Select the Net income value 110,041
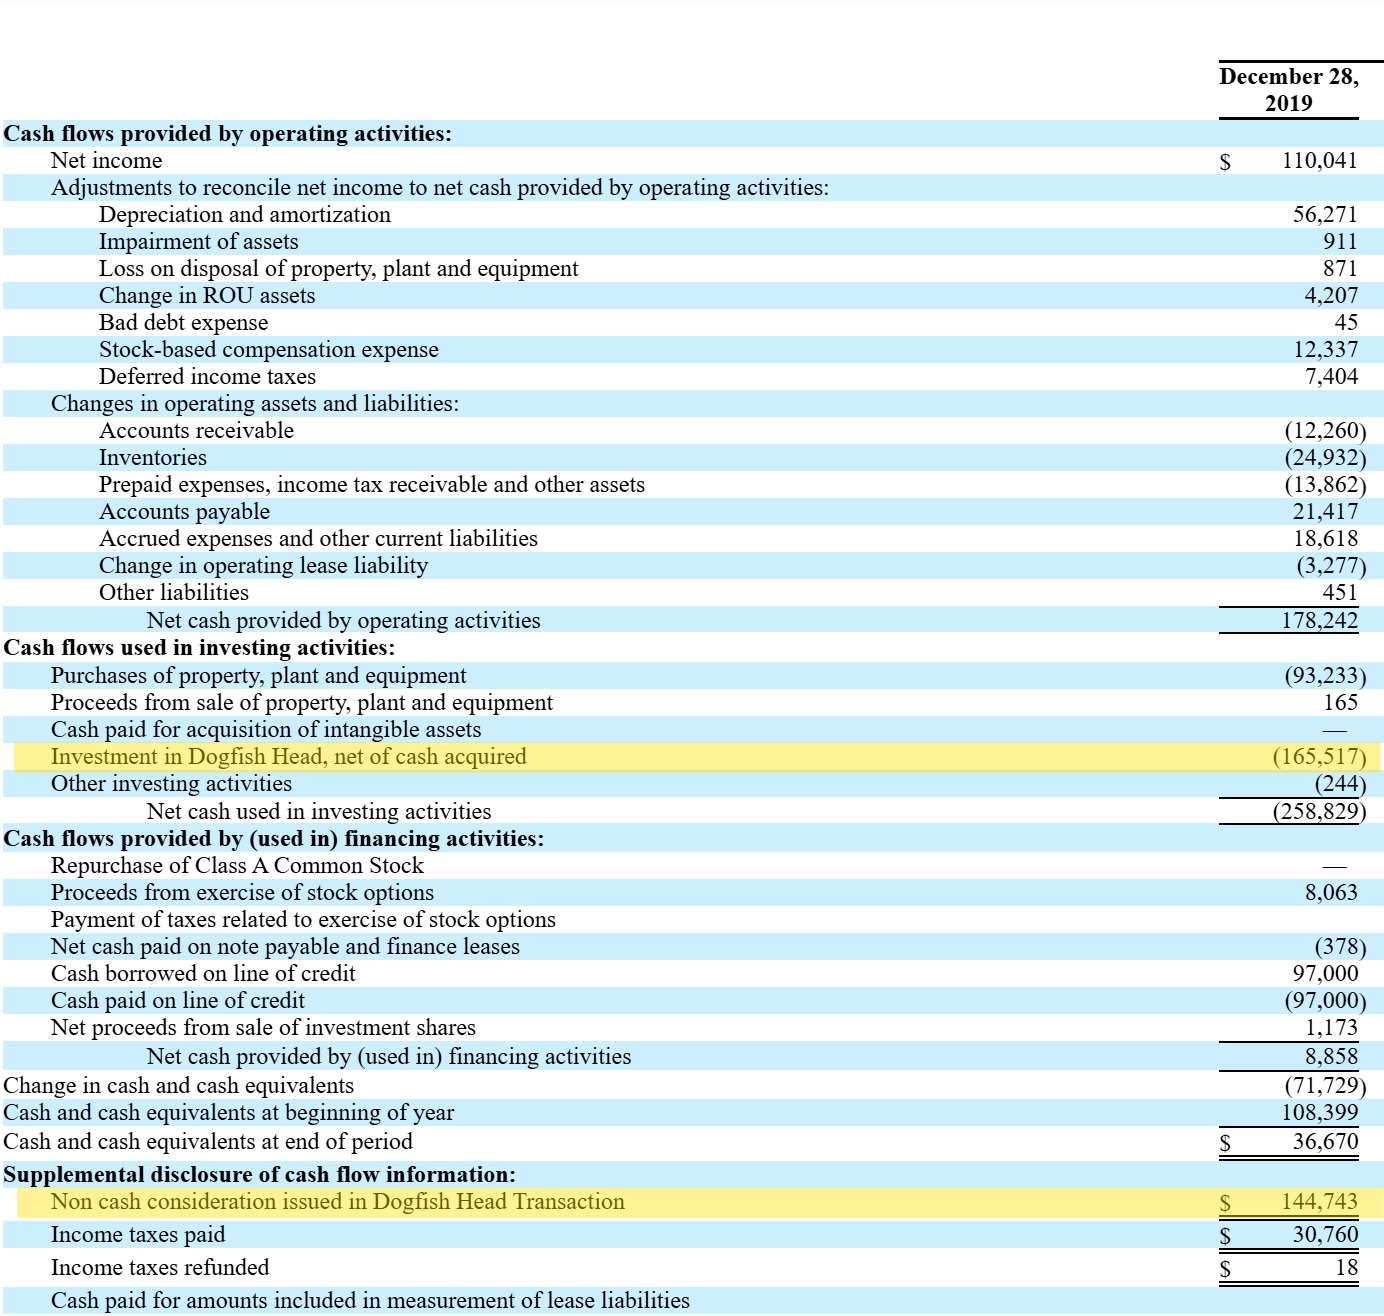The width and height of the screenshot is (1384, 1316). pos(1320,161)
